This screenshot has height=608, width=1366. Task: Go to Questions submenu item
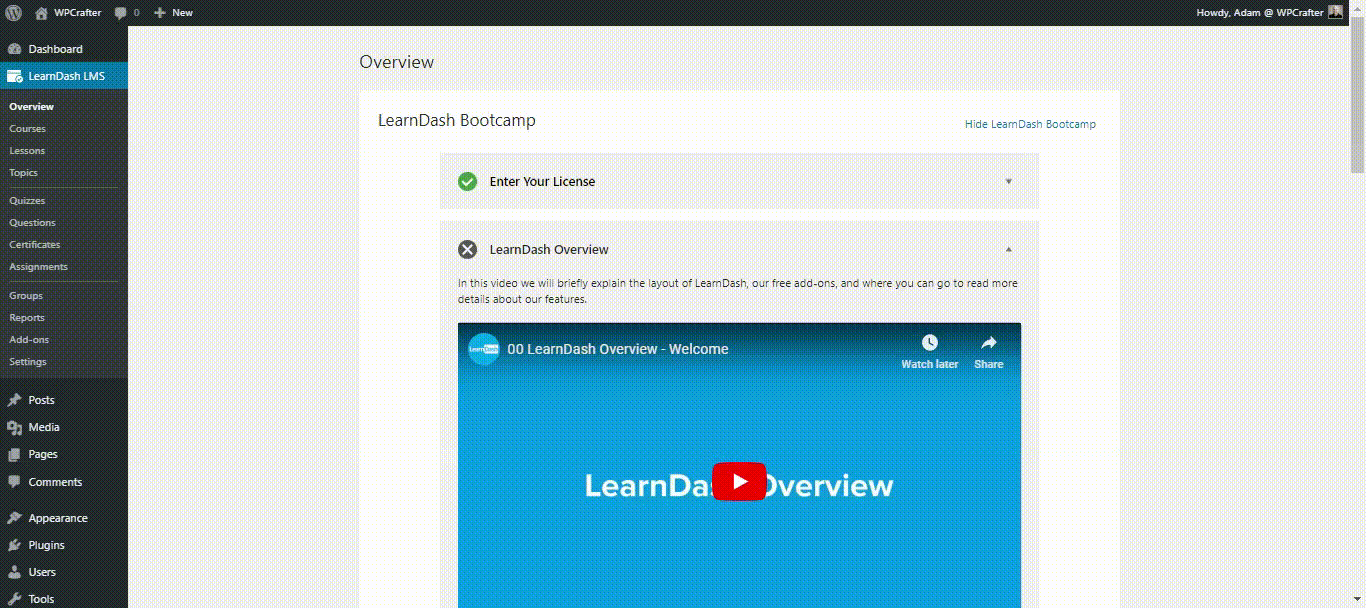pyautogui.click(x=32, y=222)
